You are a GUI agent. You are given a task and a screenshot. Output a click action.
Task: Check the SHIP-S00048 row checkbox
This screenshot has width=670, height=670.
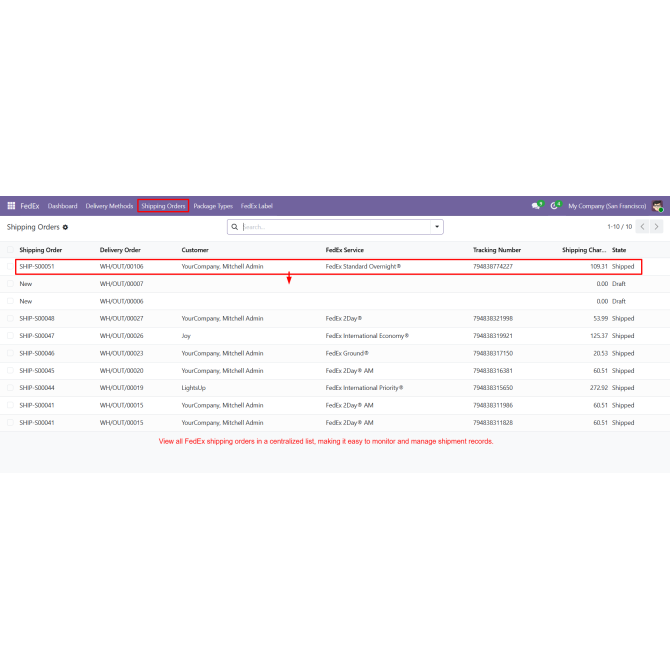click(10, 318)
